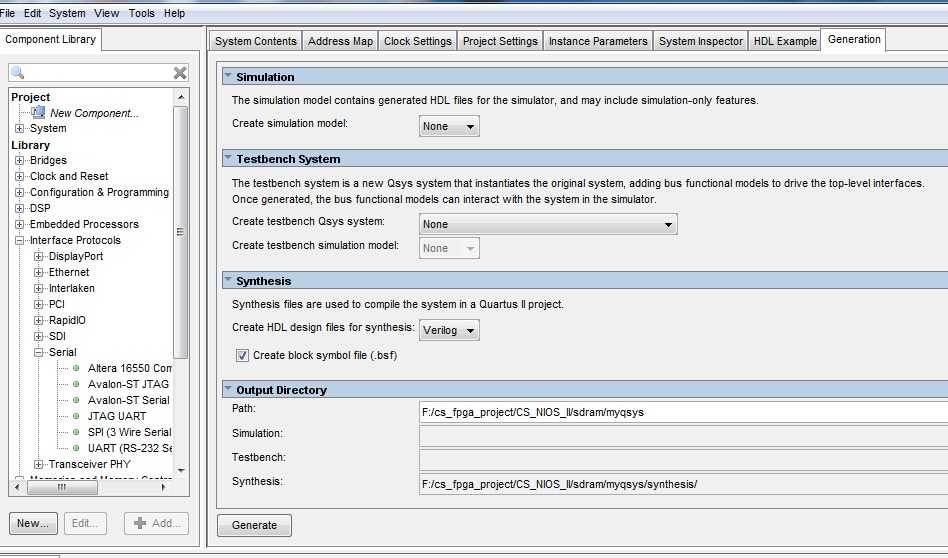The width and height of the screenshot is (948, 558).
Task: Click the Edit... button
Action: [85, 524]
